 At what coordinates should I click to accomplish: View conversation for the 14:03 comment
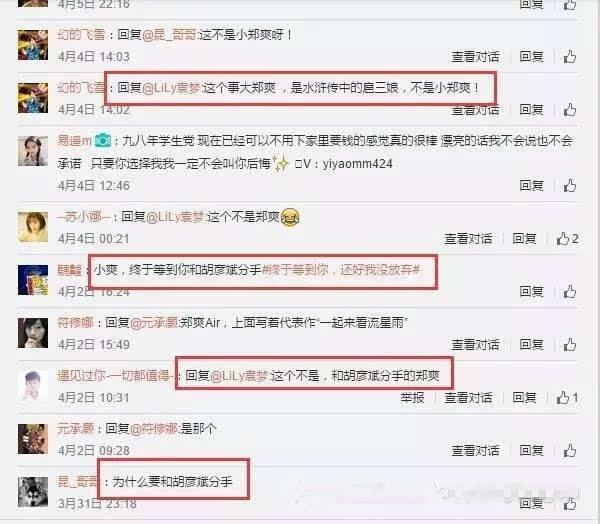475,57
